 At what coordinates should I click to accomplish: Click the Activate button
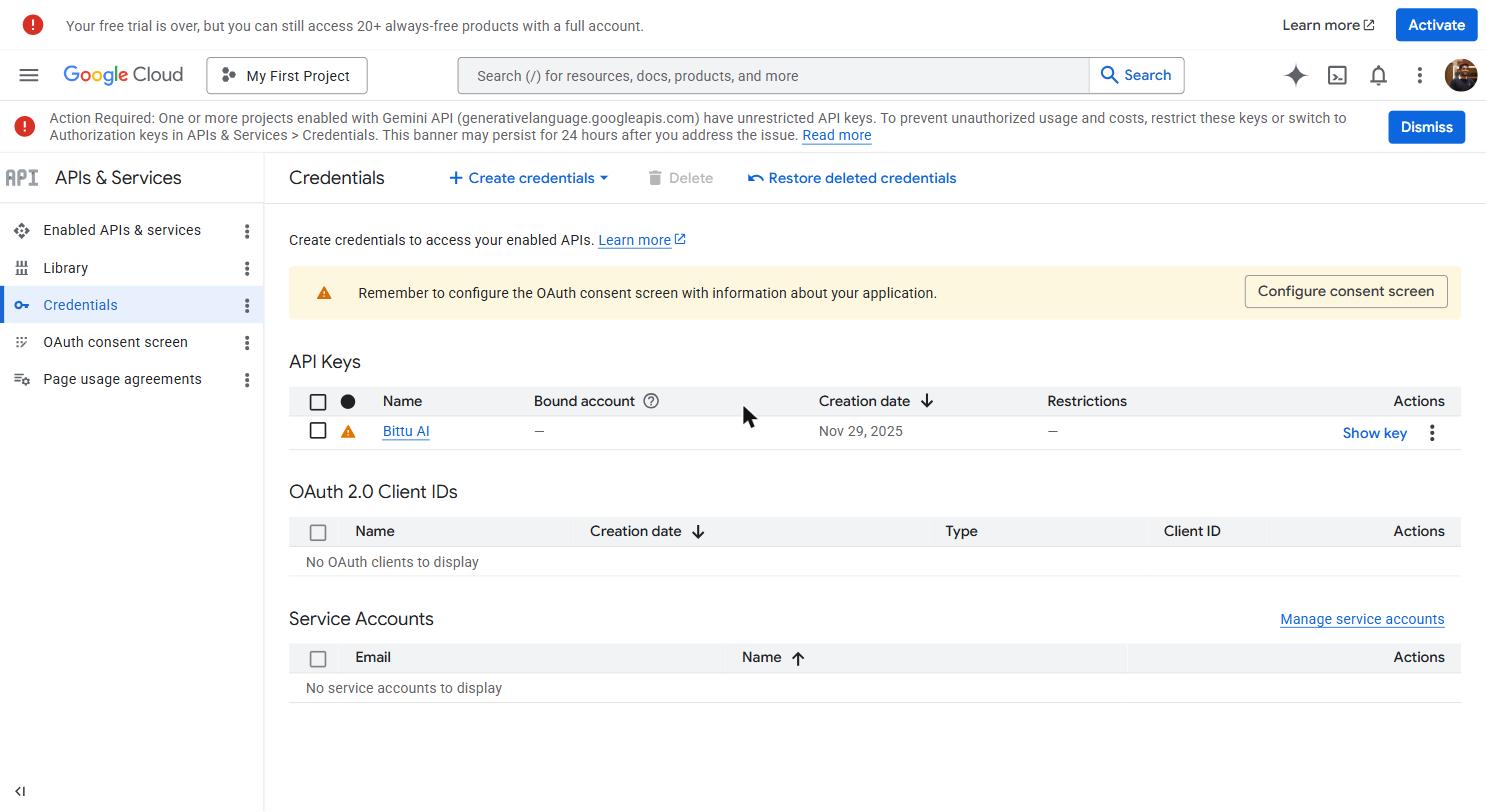tap(1436, 25)
